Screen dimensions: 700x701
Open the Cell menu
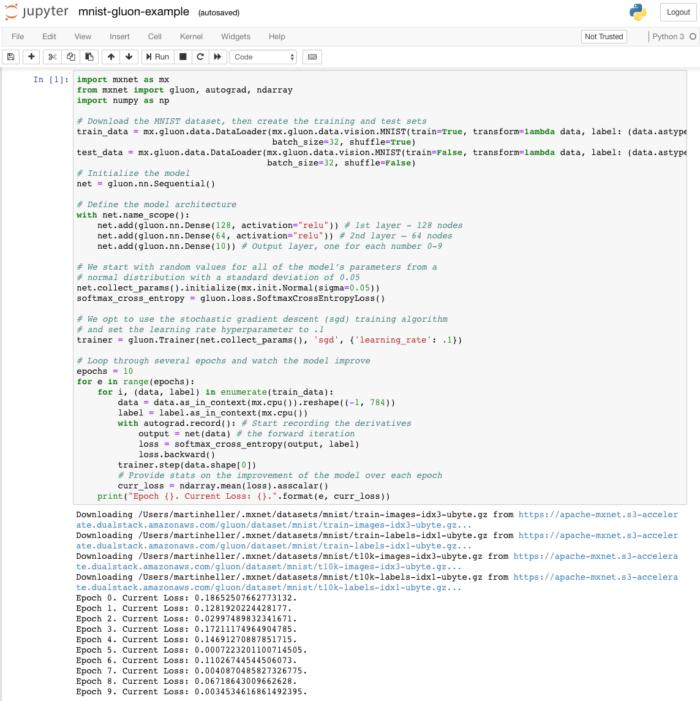(155, 37)
